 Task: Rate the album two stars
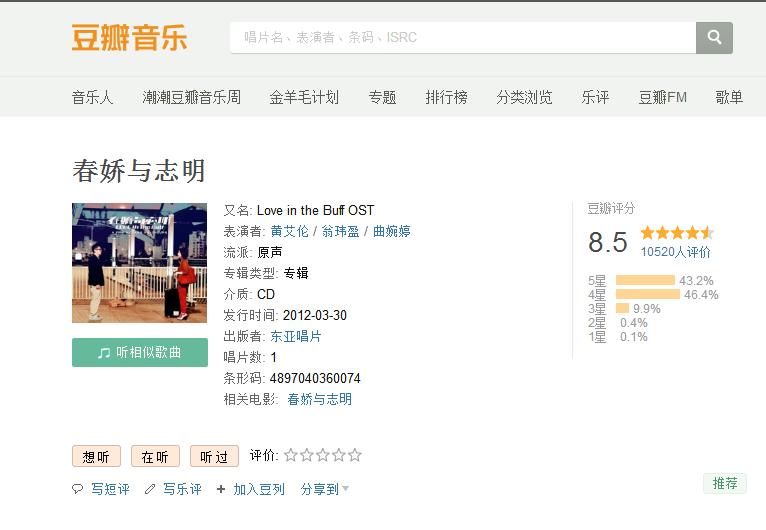click(x=307, y=455)
